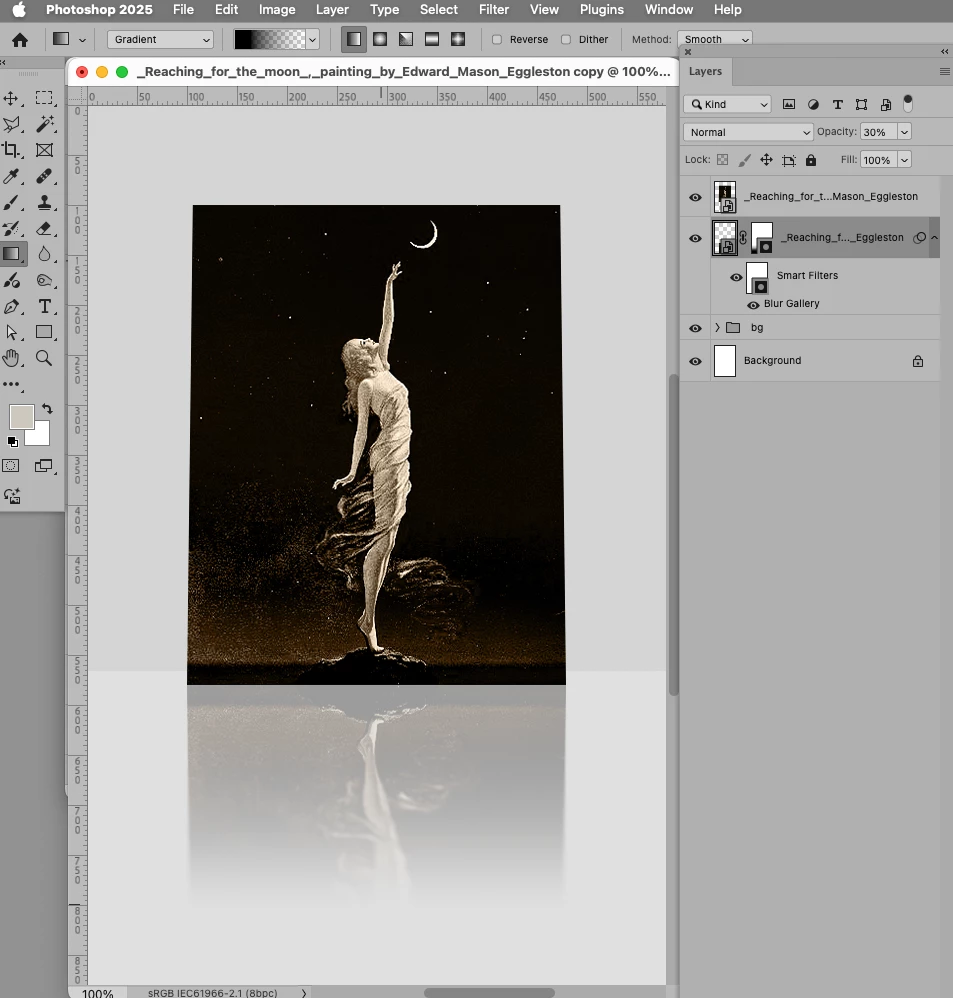Open the Opacity slider dropdown

coord(904,132)
